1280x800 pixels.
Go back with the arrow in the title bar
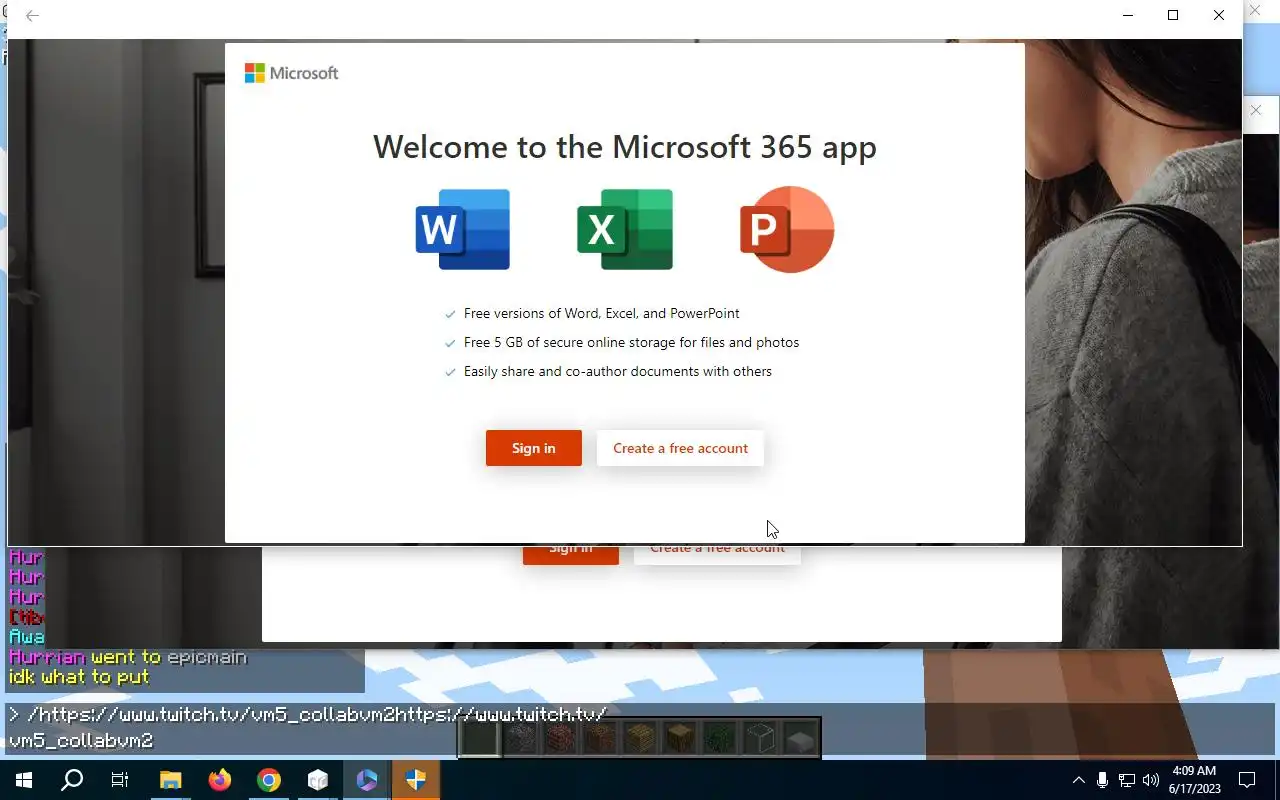(32, 16)
